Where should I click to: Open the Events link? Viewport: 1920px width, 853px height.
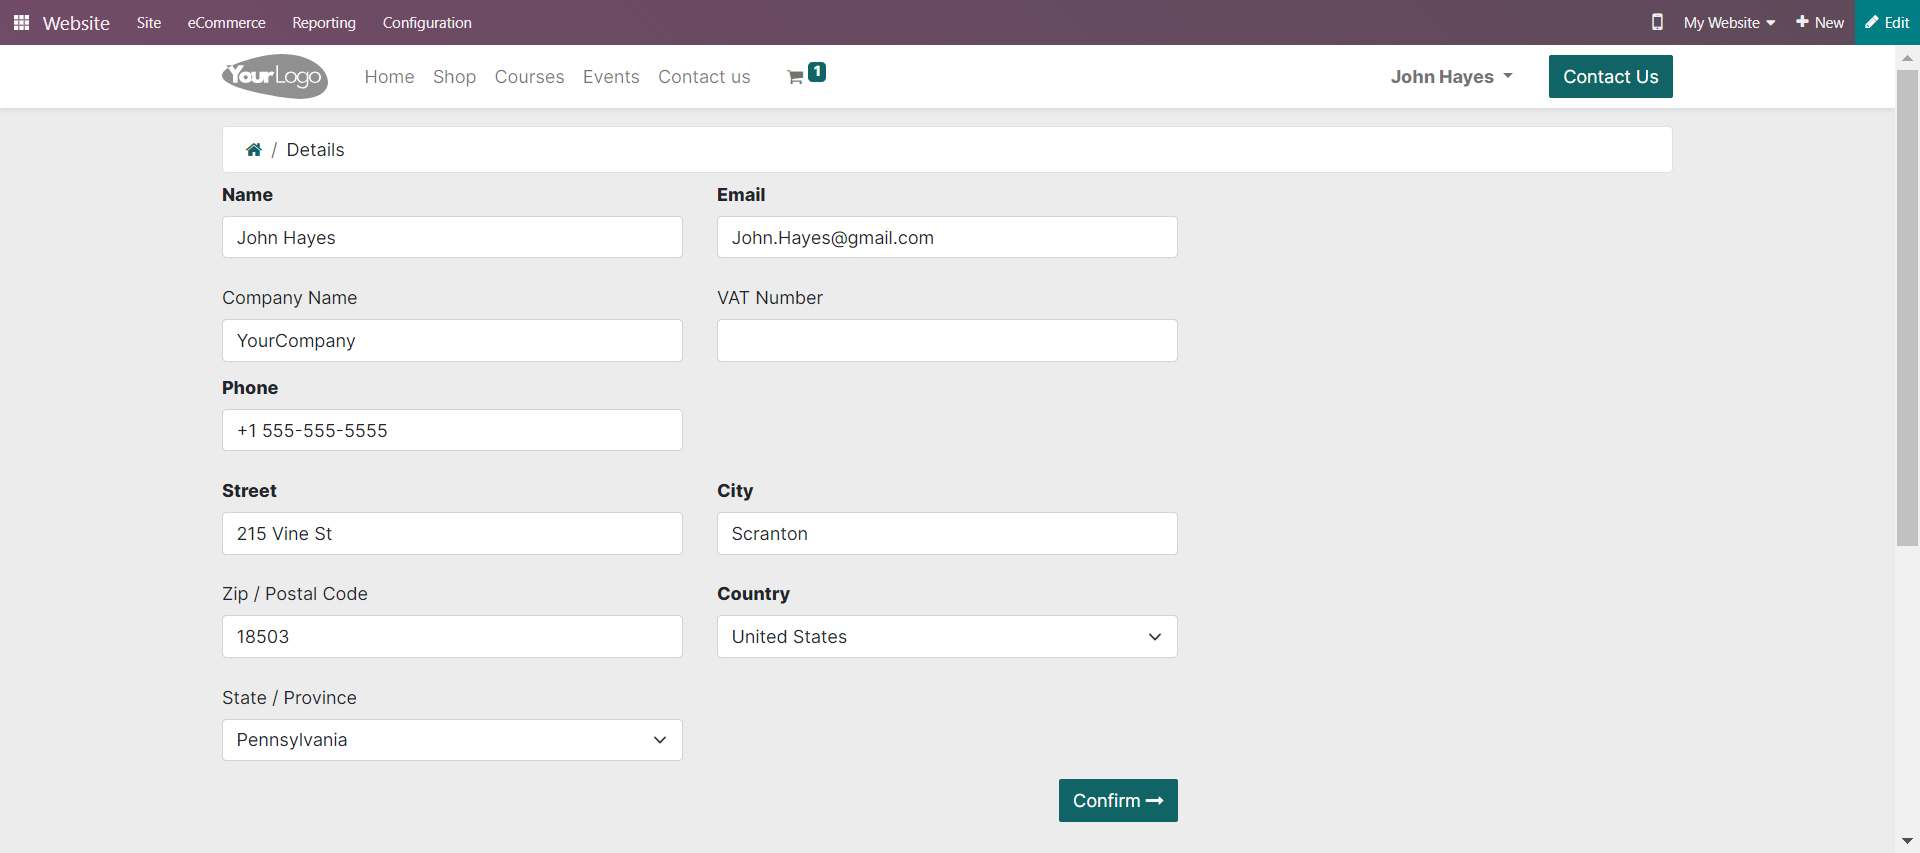point(611,77)
